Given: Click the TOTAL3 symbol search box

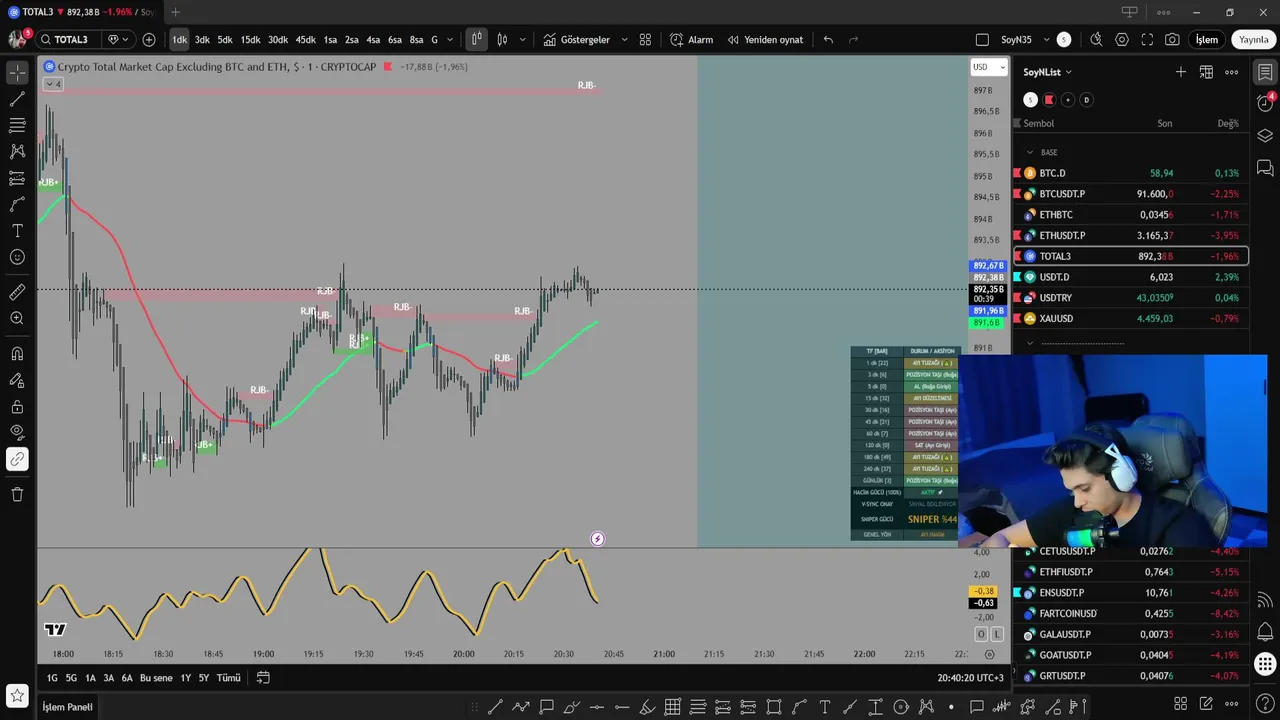Looking at the screenshot, I should click(x=70, y=40).
